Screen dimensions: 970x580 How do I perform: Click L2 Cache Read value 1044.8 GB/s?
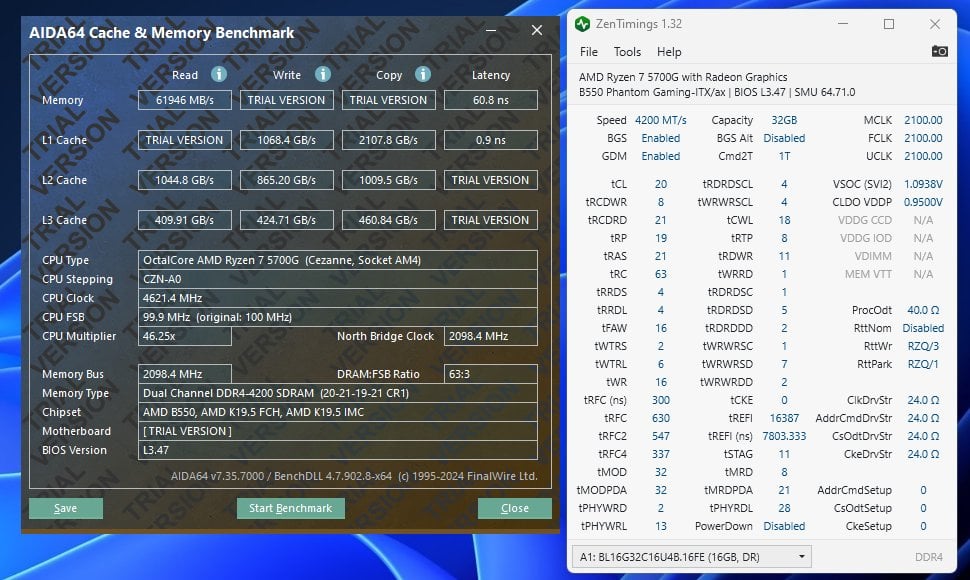[x=184, y=181]
